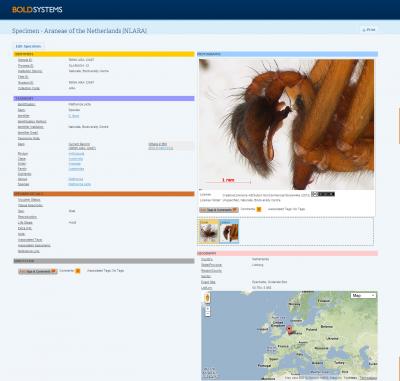Click comments icon in Annotations section
400x381 pixels.
click(x=78, y=271)
